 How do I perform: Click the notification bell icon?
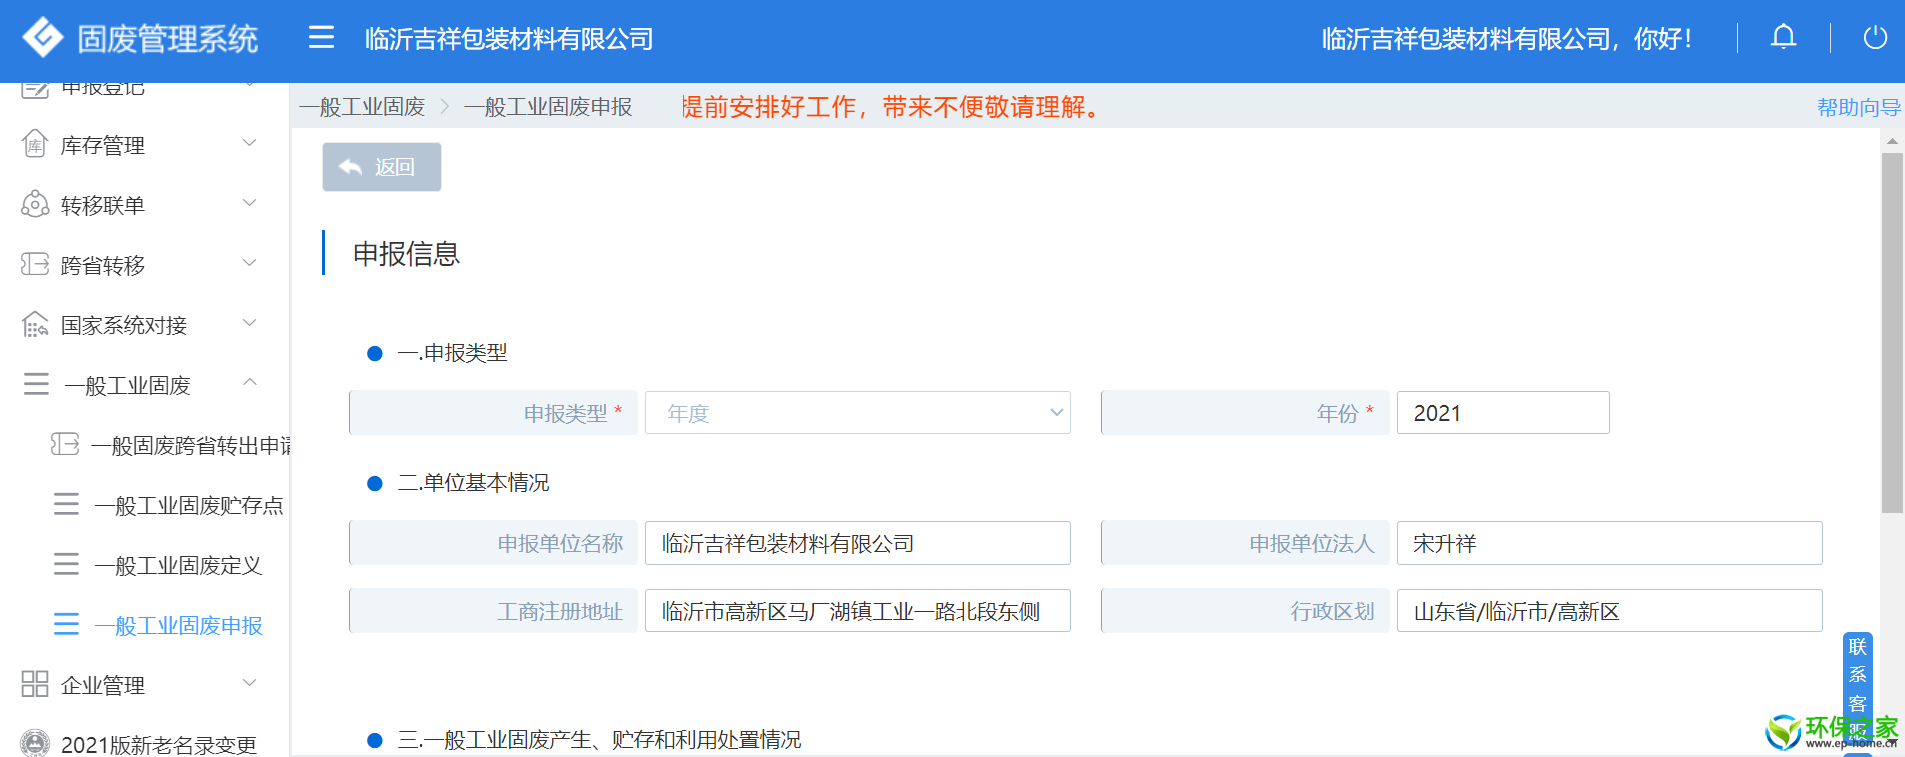tap(1783, 38)
